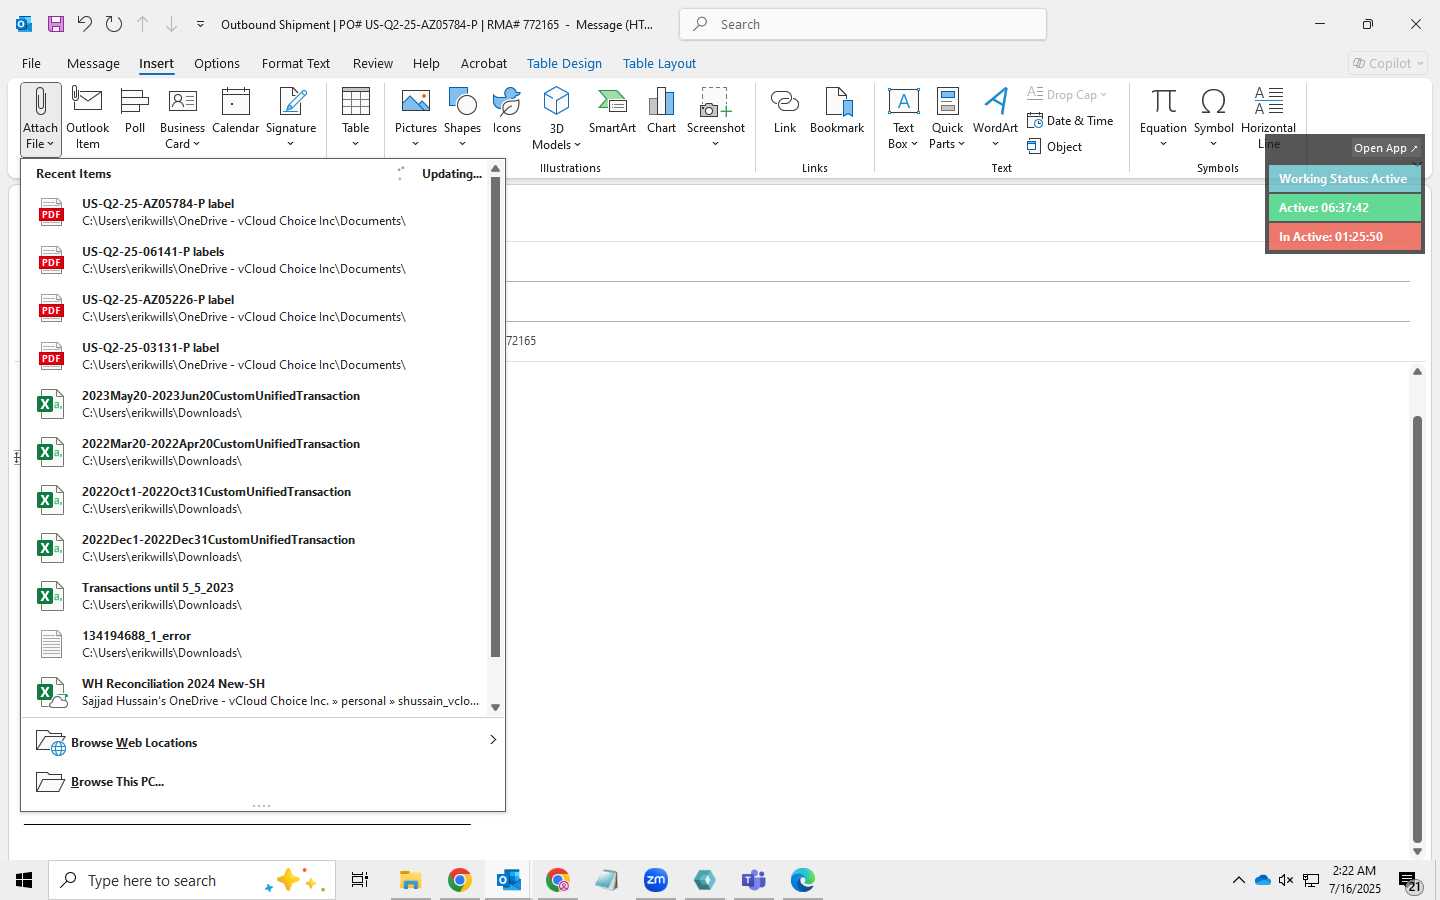Viewport: 1440px width, 900px height.
Task: Open the Screenshot tool menu
Action: pyautogui.click(x=716, y=119)
